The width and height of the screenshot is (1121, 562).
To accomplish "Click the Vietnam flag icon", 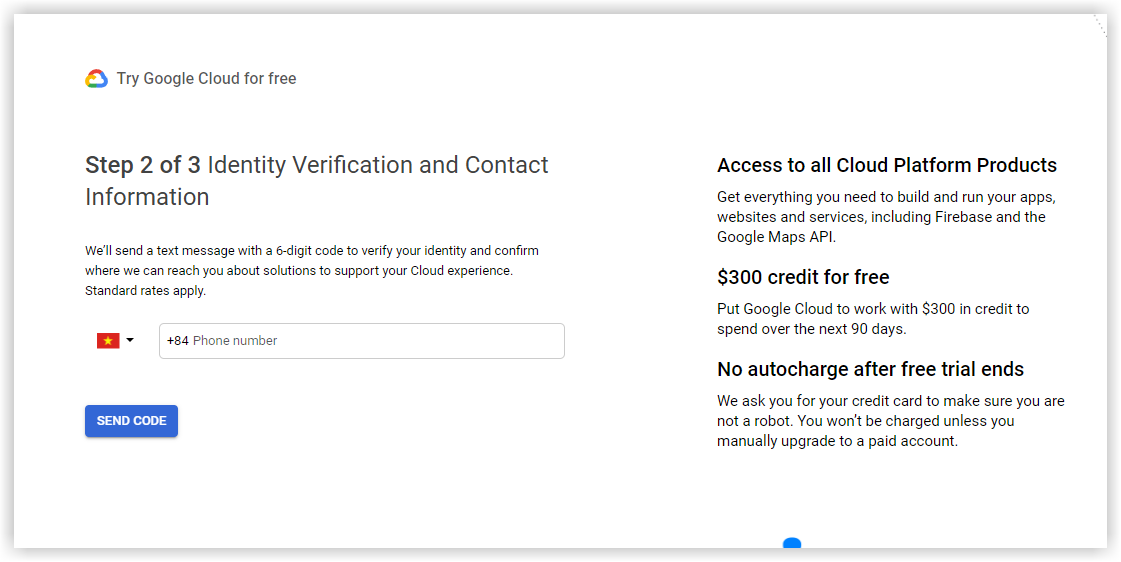I will click(x=108, y=341).
